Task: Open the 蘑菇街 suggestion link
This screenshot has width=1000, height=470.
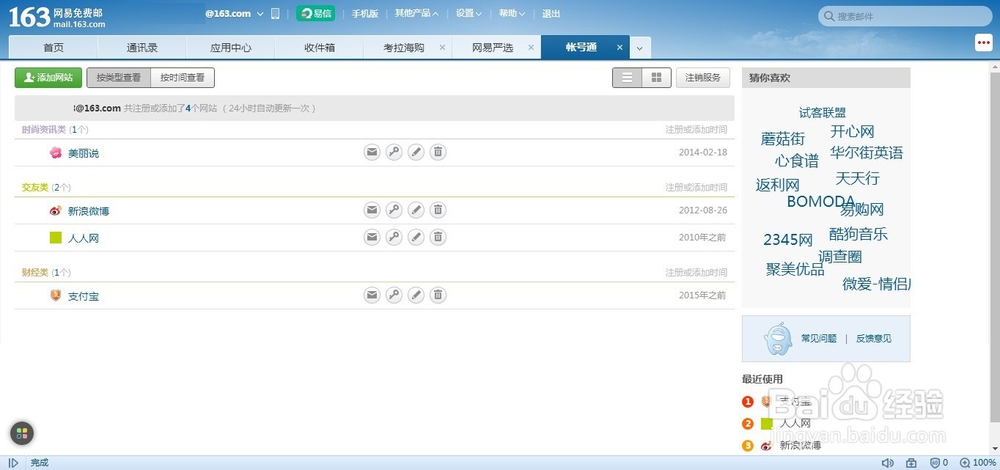Action: coord(783,138)
